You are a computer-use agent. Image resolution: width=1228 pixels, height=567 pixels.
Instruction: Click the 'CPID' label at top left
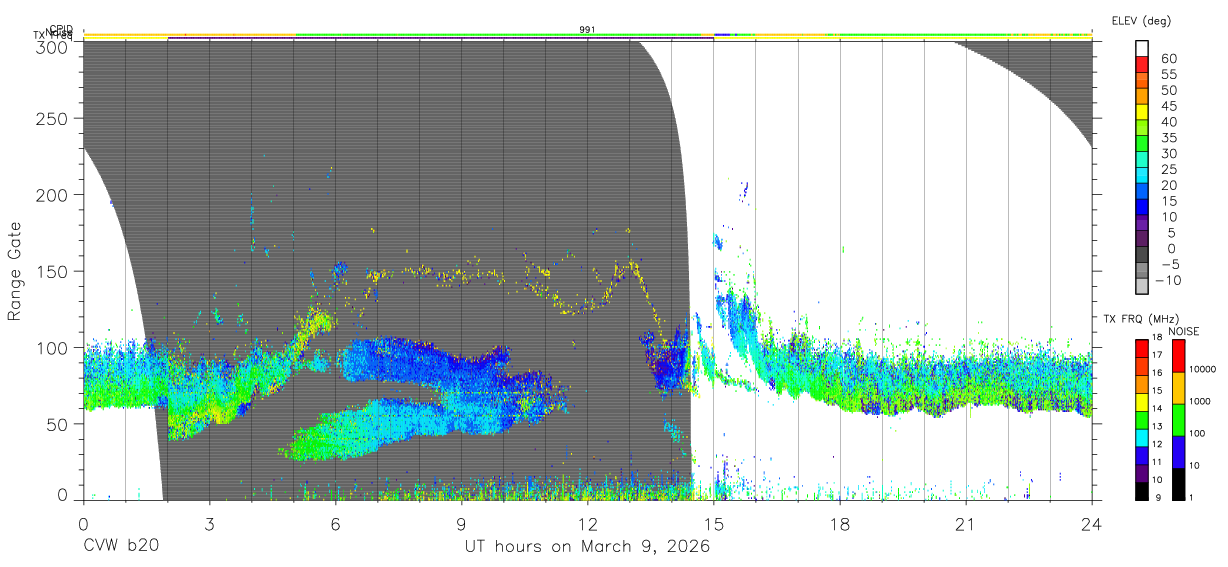click(x=61, y=30)
